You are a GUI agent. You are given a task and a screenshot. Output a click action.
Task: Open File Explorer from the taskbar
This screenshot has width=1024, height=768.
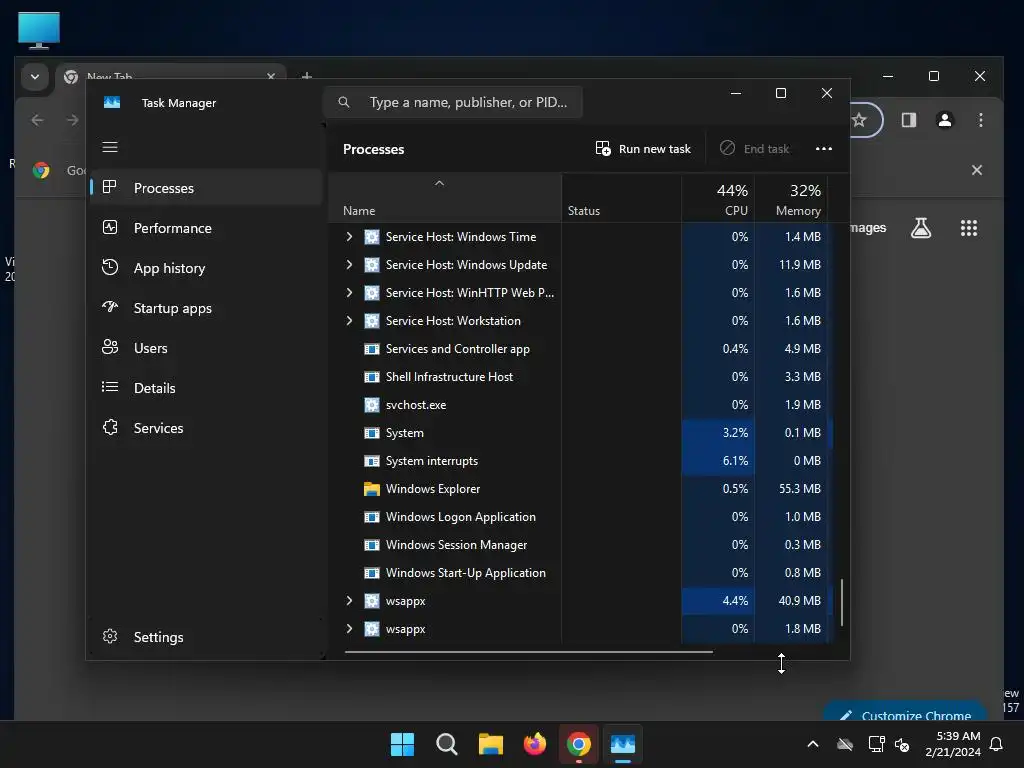click(x=490, y=744)
